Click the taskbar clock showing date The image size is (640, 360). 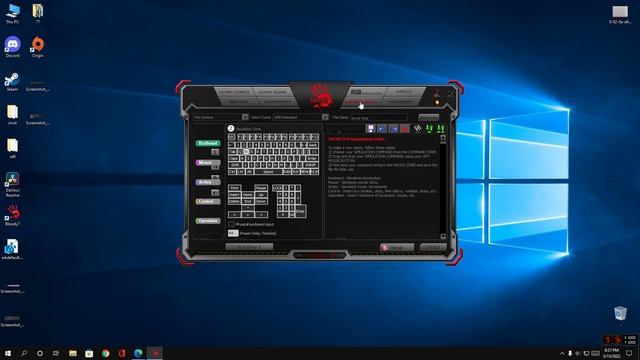(x=611, y=353)
